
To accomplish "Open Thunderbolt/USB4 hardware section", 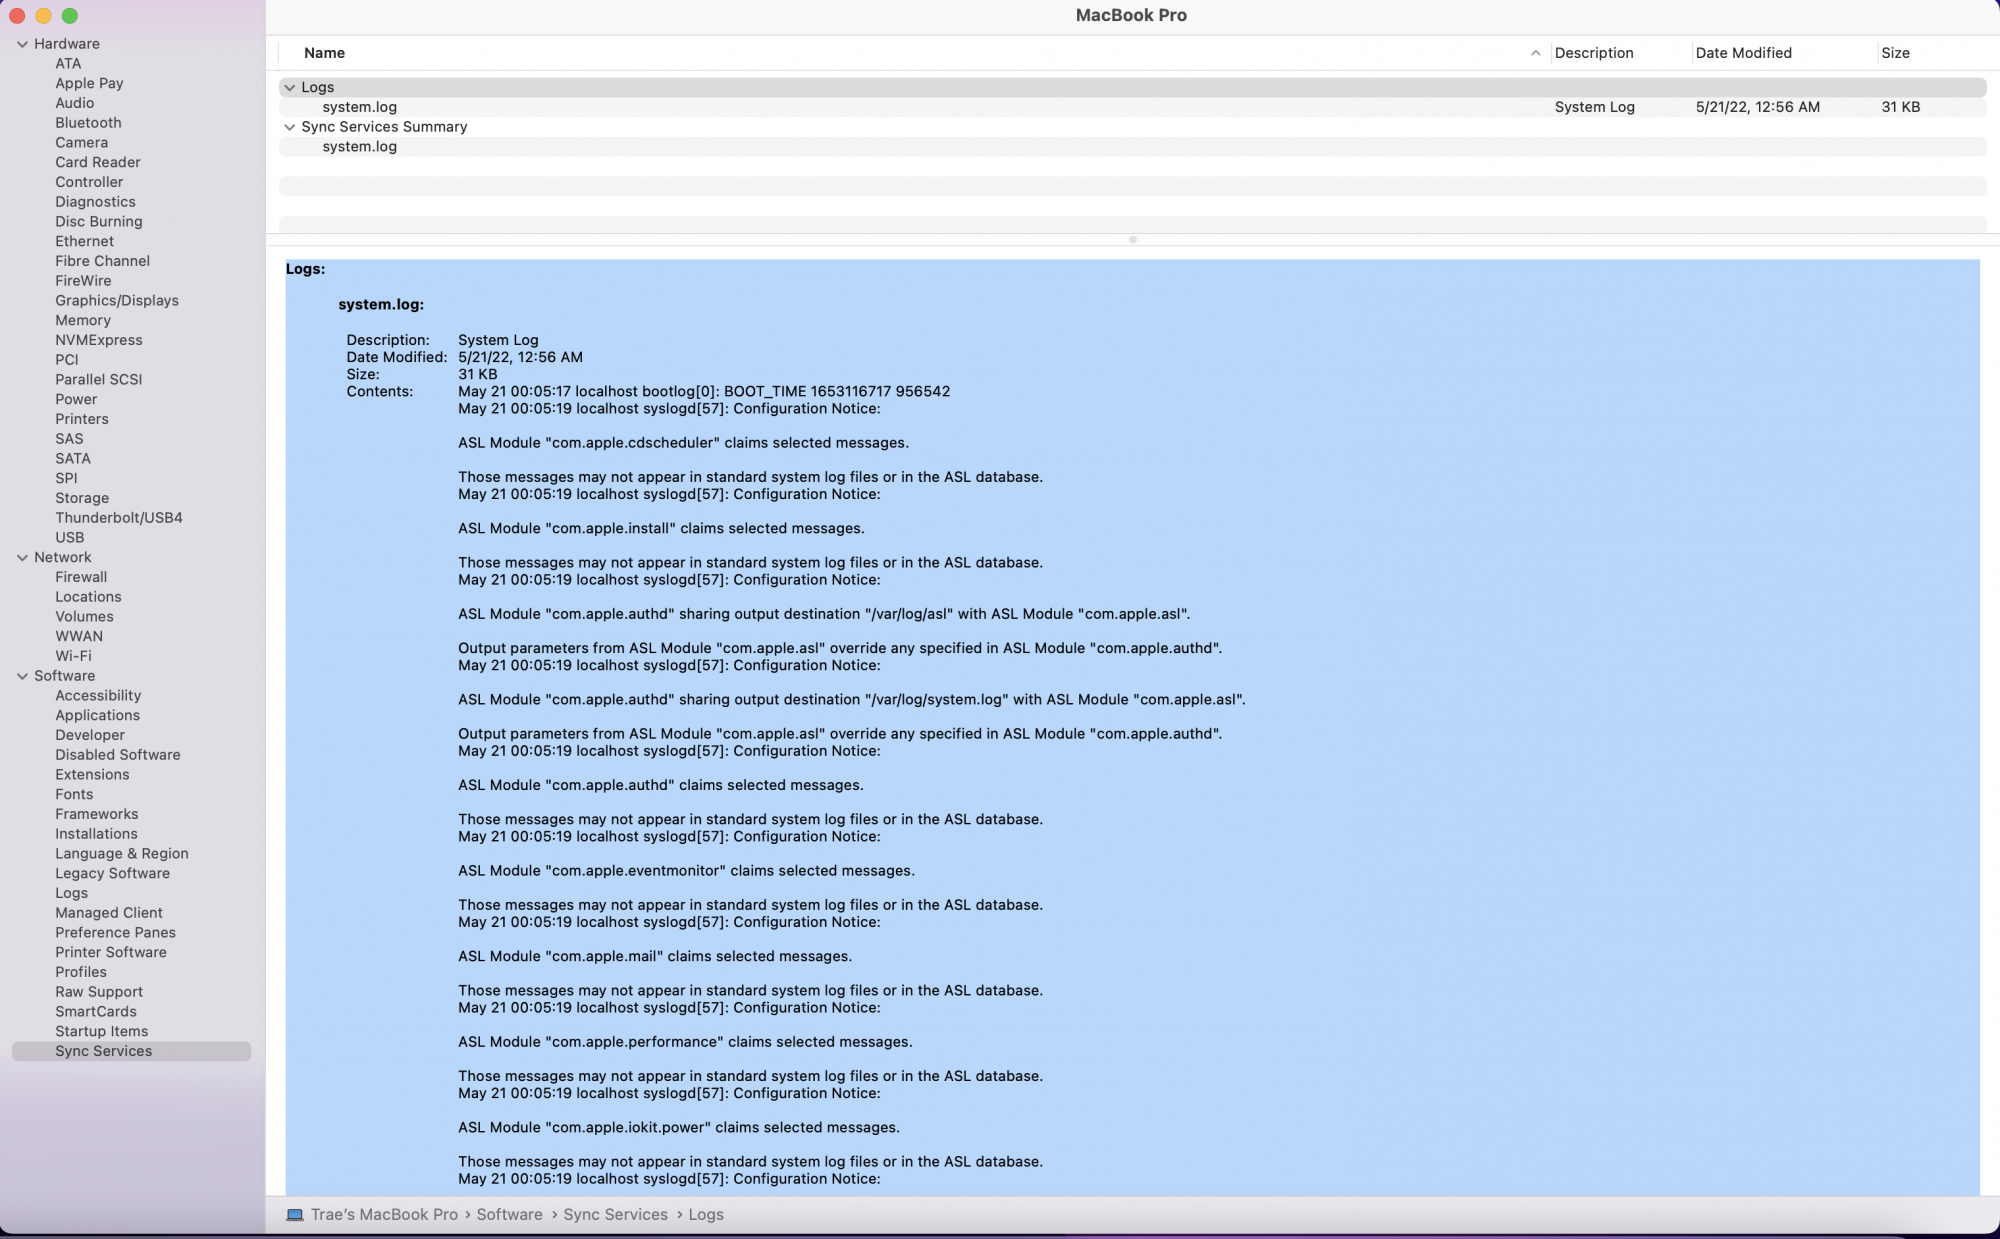I will pyautogui.click(x=118, y=518).
